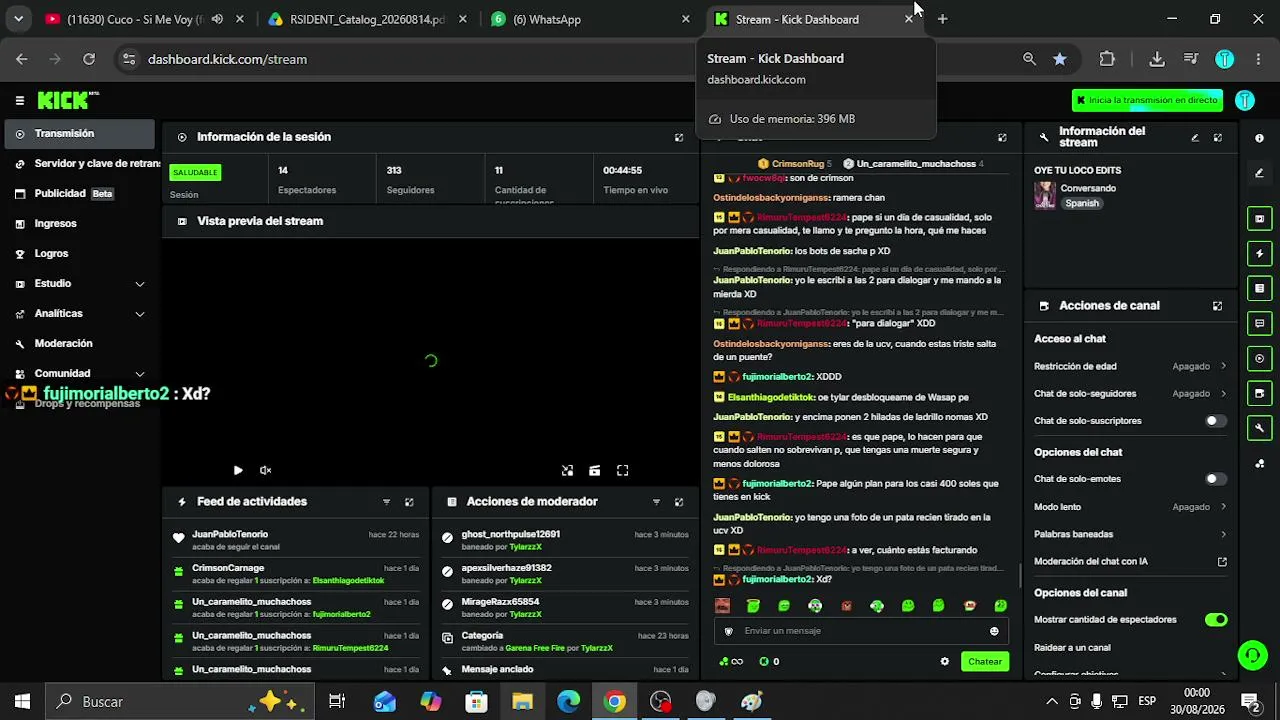Viewport: 1280px width, 720px height.
Task: Switch to the RSIDENT_Catalog PDF tab
Action: click(x=367, y=19)
